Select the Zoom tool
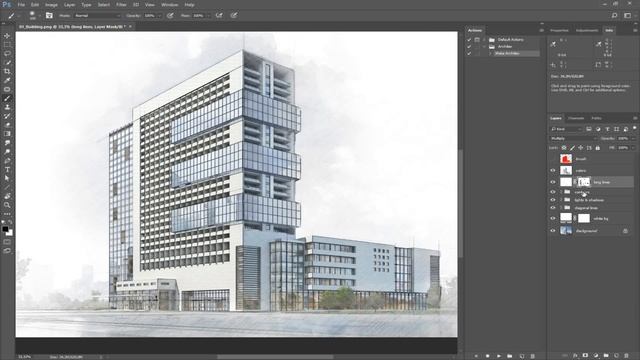The width and height of the screenshot is (640, 360). (7, 205)
